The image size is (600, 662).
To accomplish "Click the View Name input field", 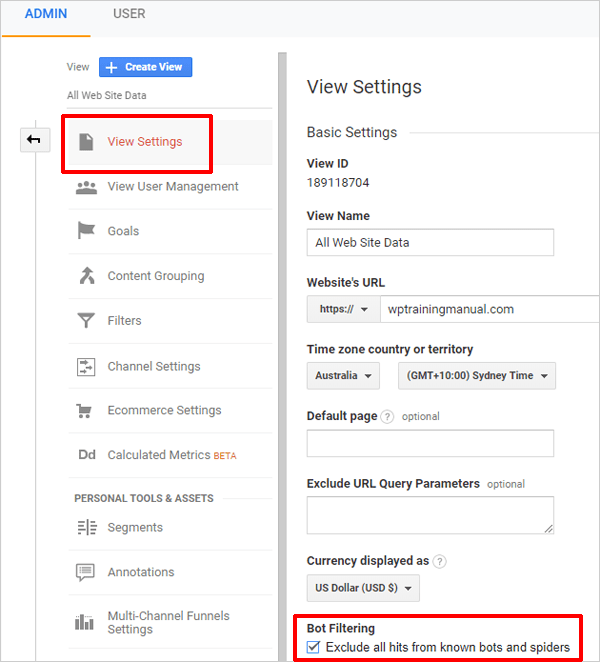I will (430, 242).
